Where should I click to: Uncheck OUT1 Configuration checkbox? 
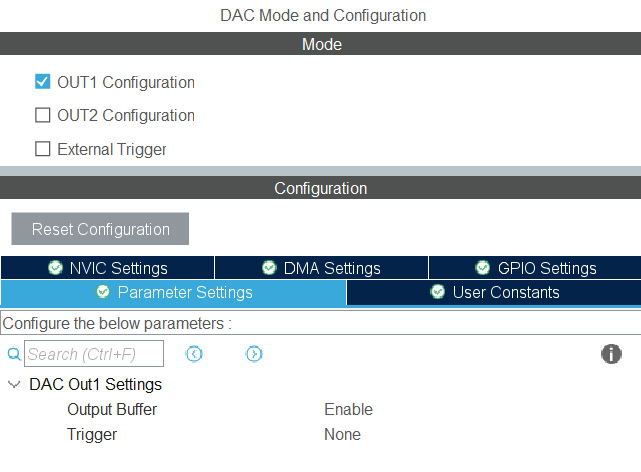[x=43, y=82]
